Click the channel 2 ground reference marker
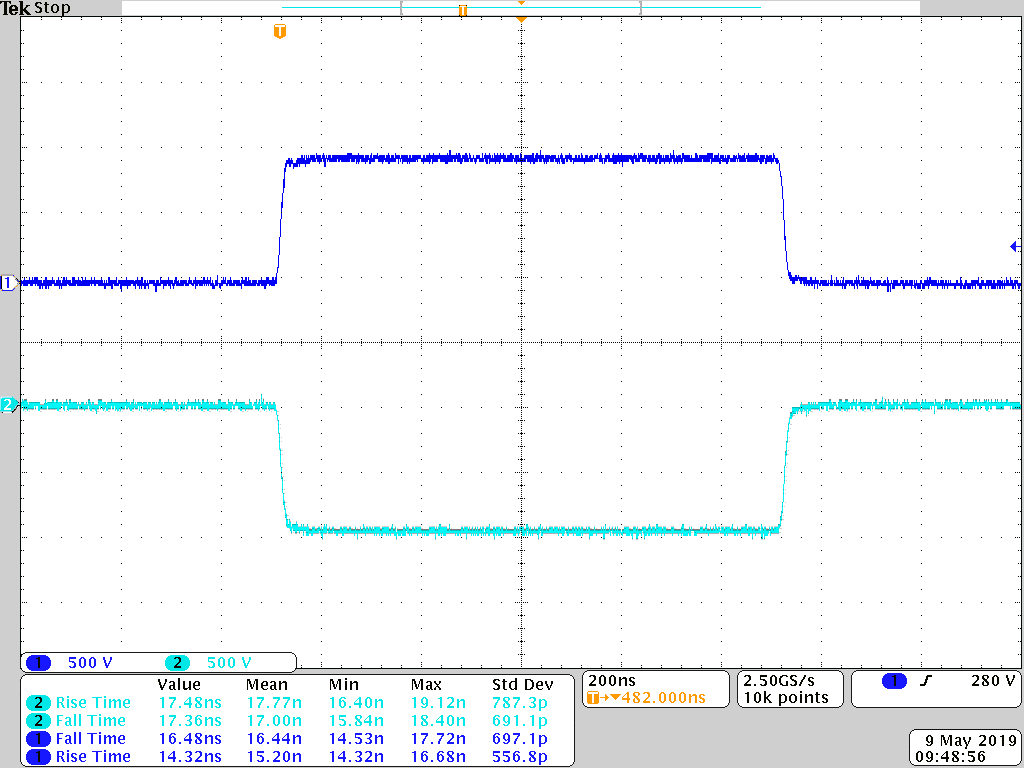 8,405
